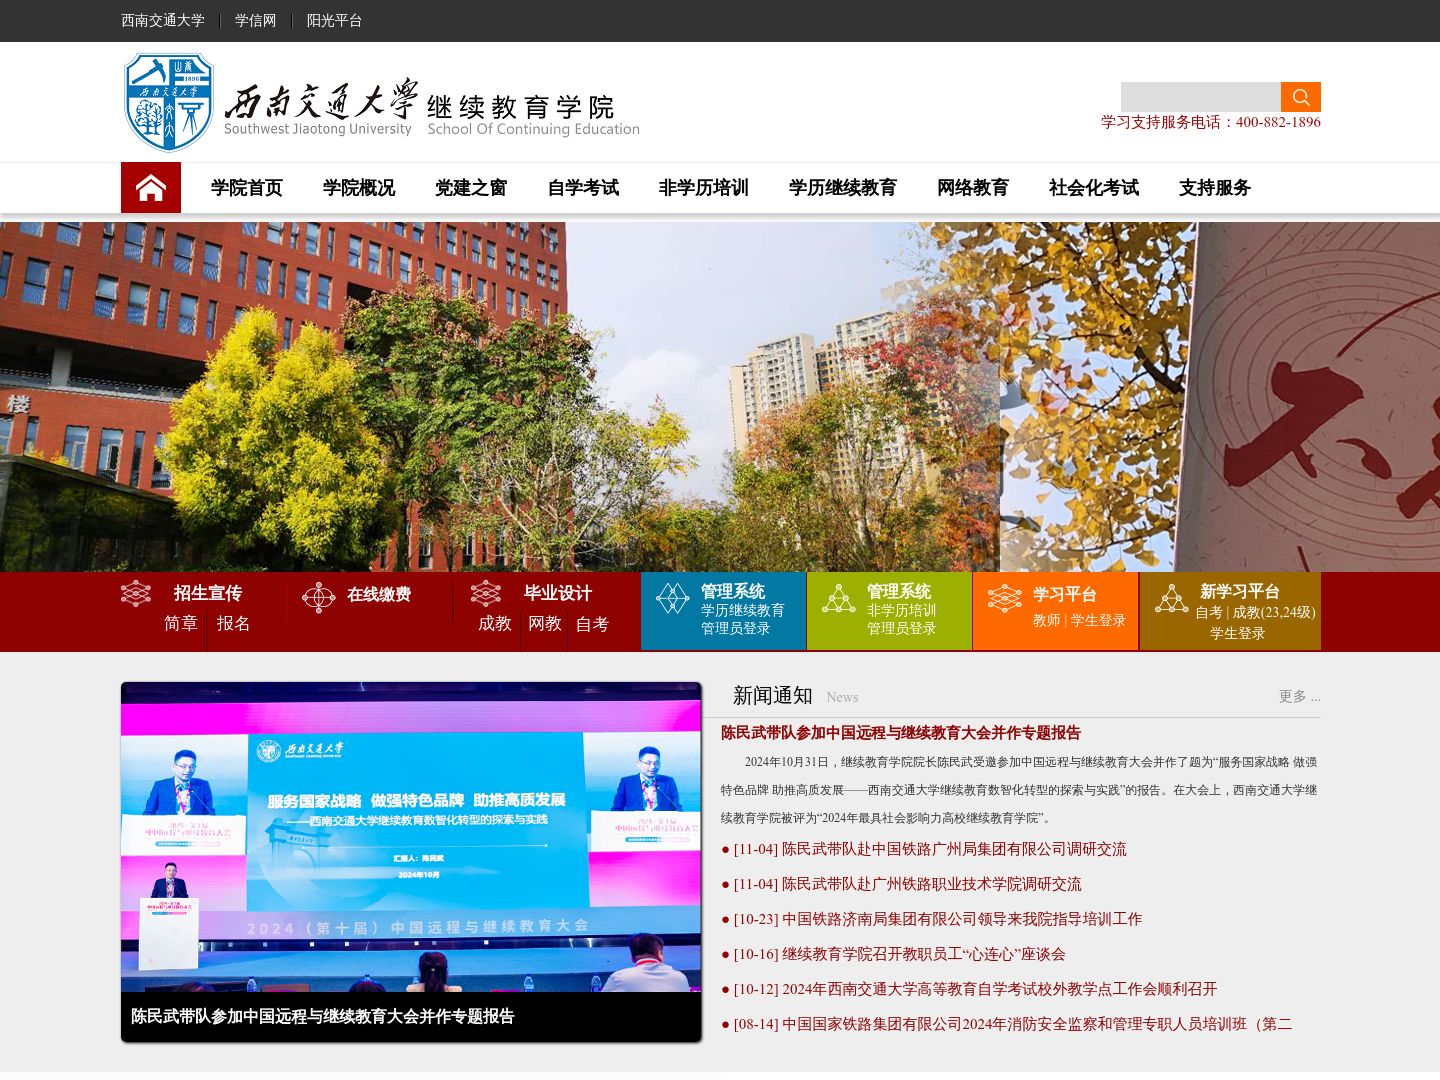The width and height of the screenshot is (1440, 1080).
Task: Click the university crest logo
Action: (x=168, y=102)
